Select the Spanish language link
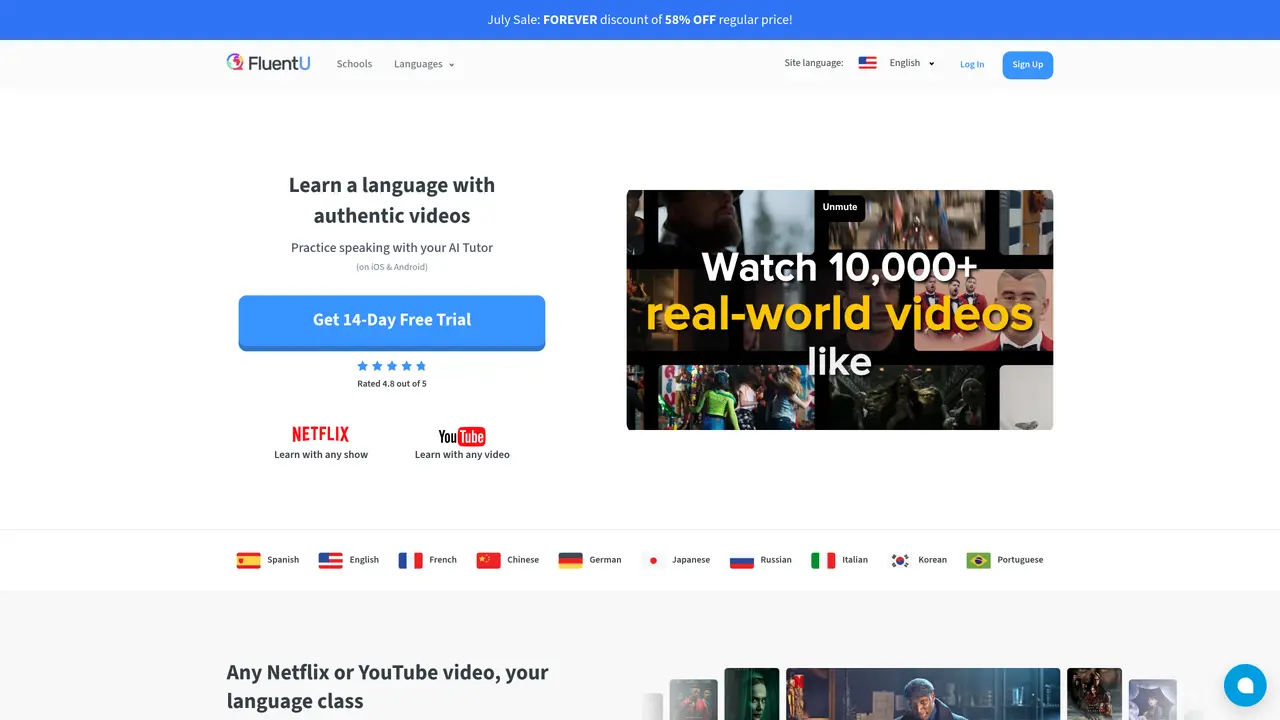1280x720 pixels. (283, 560)
